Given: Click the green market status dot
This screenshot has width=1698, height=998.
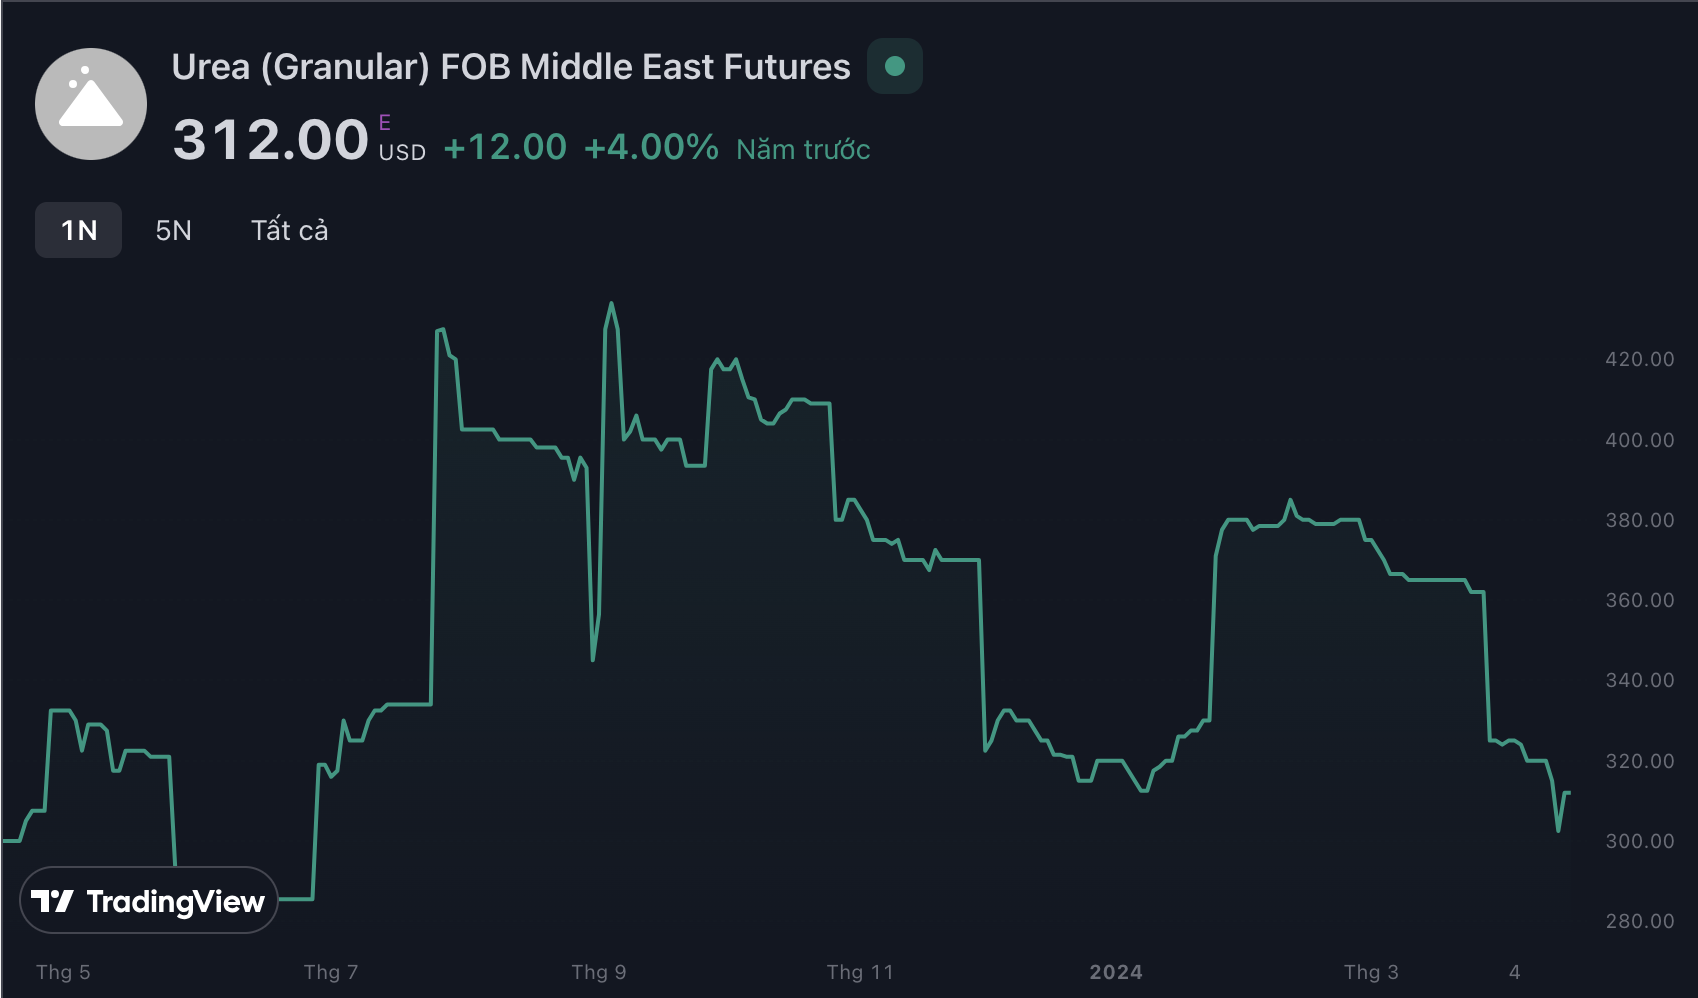Looking at the screenshot, I should [895, 66].
